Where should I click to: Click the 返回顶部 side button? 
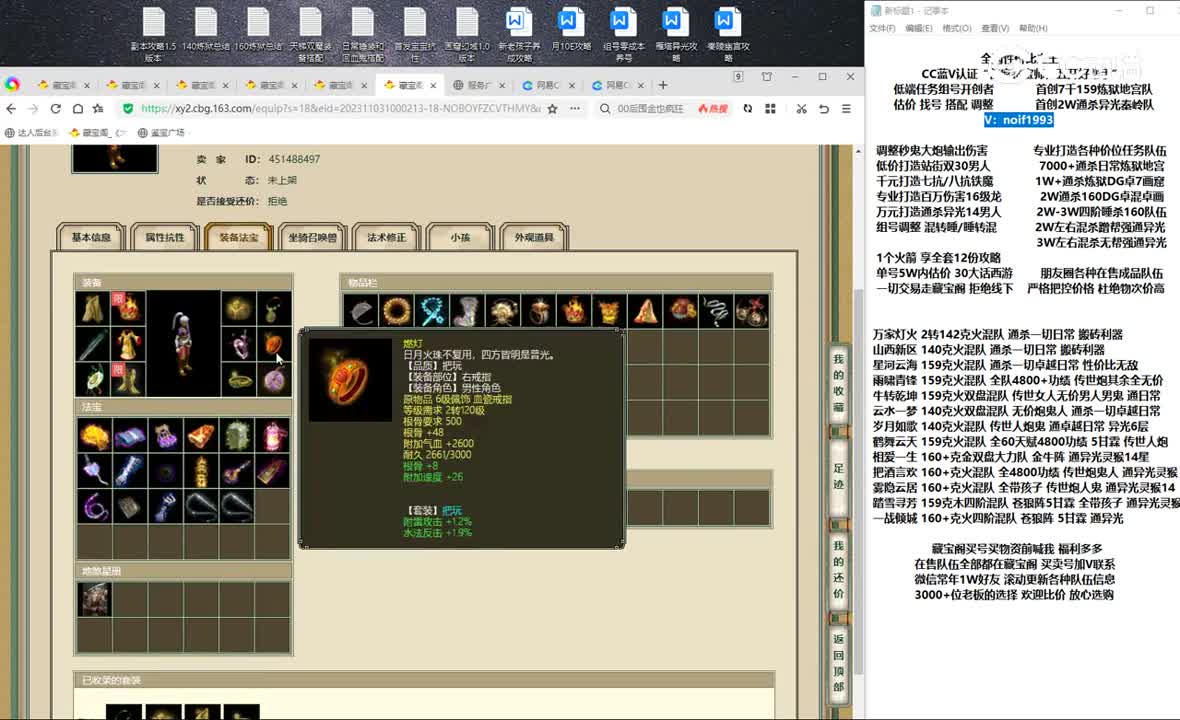click(838, 663)
